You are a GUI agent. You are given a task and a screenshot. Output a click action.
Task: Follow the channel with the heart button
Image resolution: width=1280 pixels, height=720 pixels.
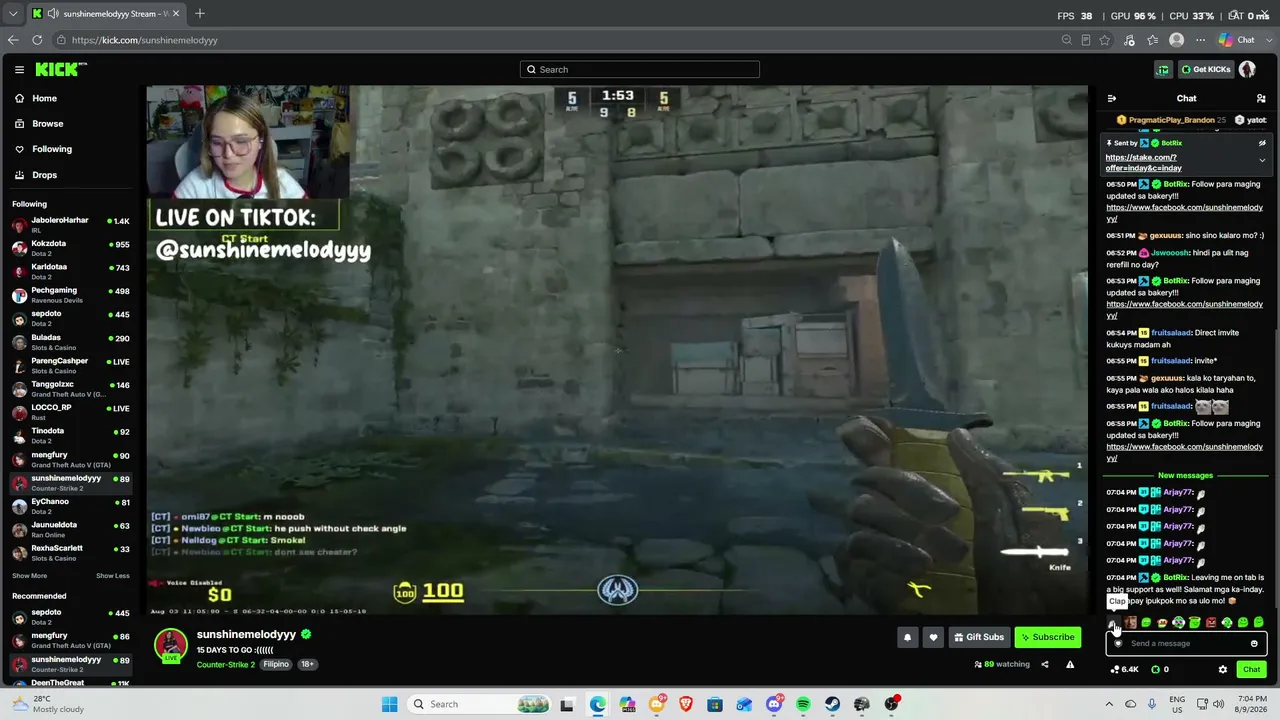(933, 637)
